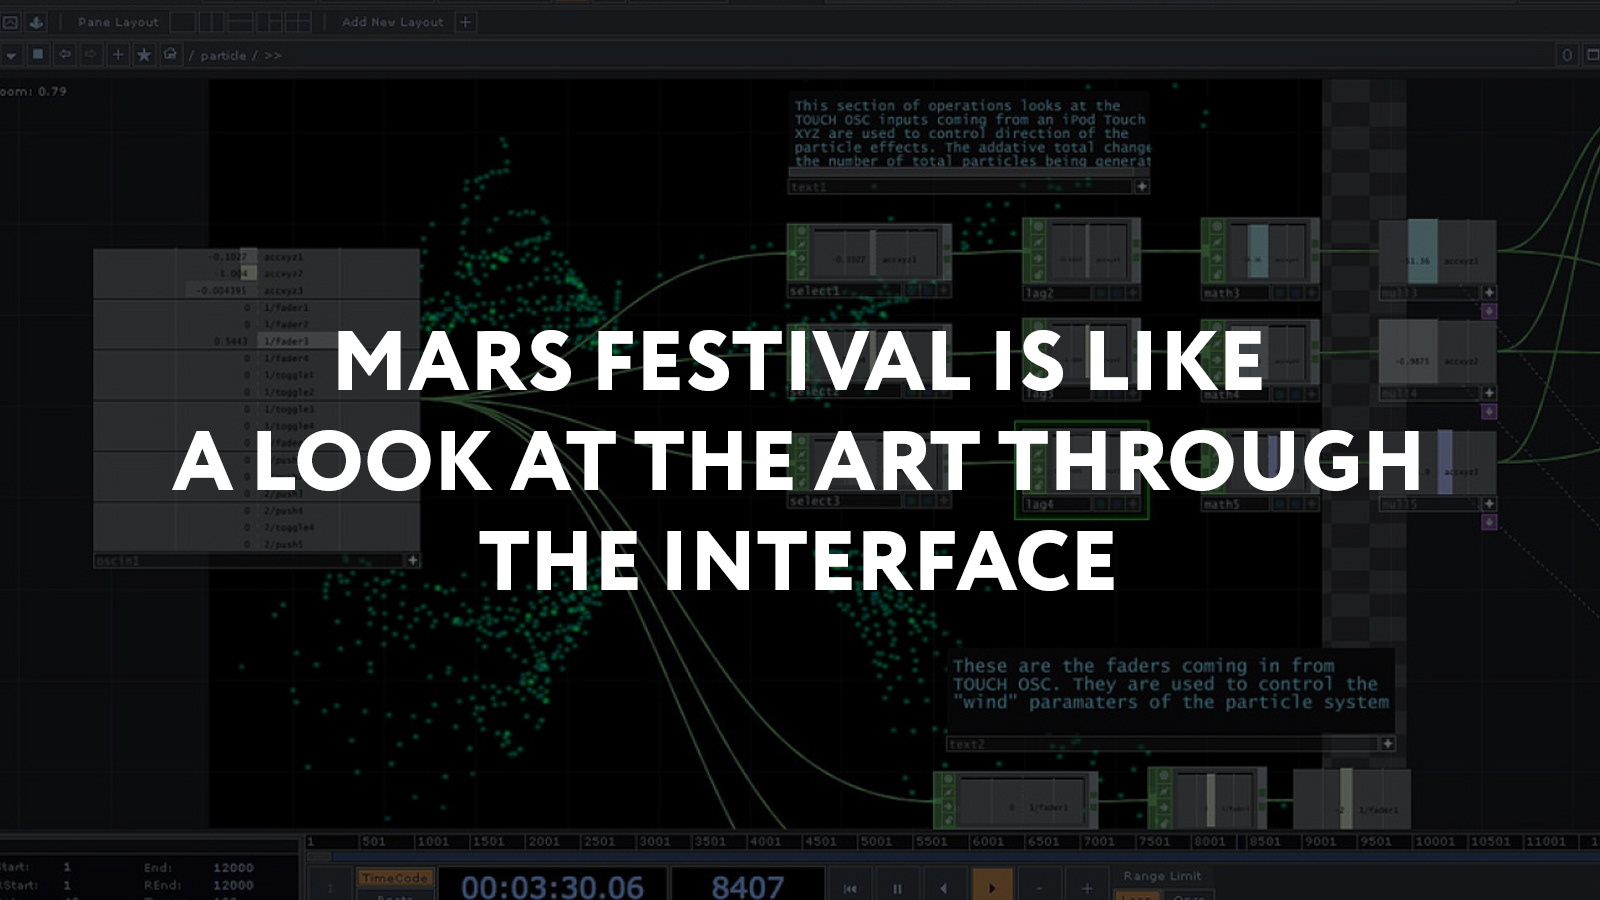
Task: Click the 1/fader3 channel row in oscin1
Action: (x=256, y=341)
